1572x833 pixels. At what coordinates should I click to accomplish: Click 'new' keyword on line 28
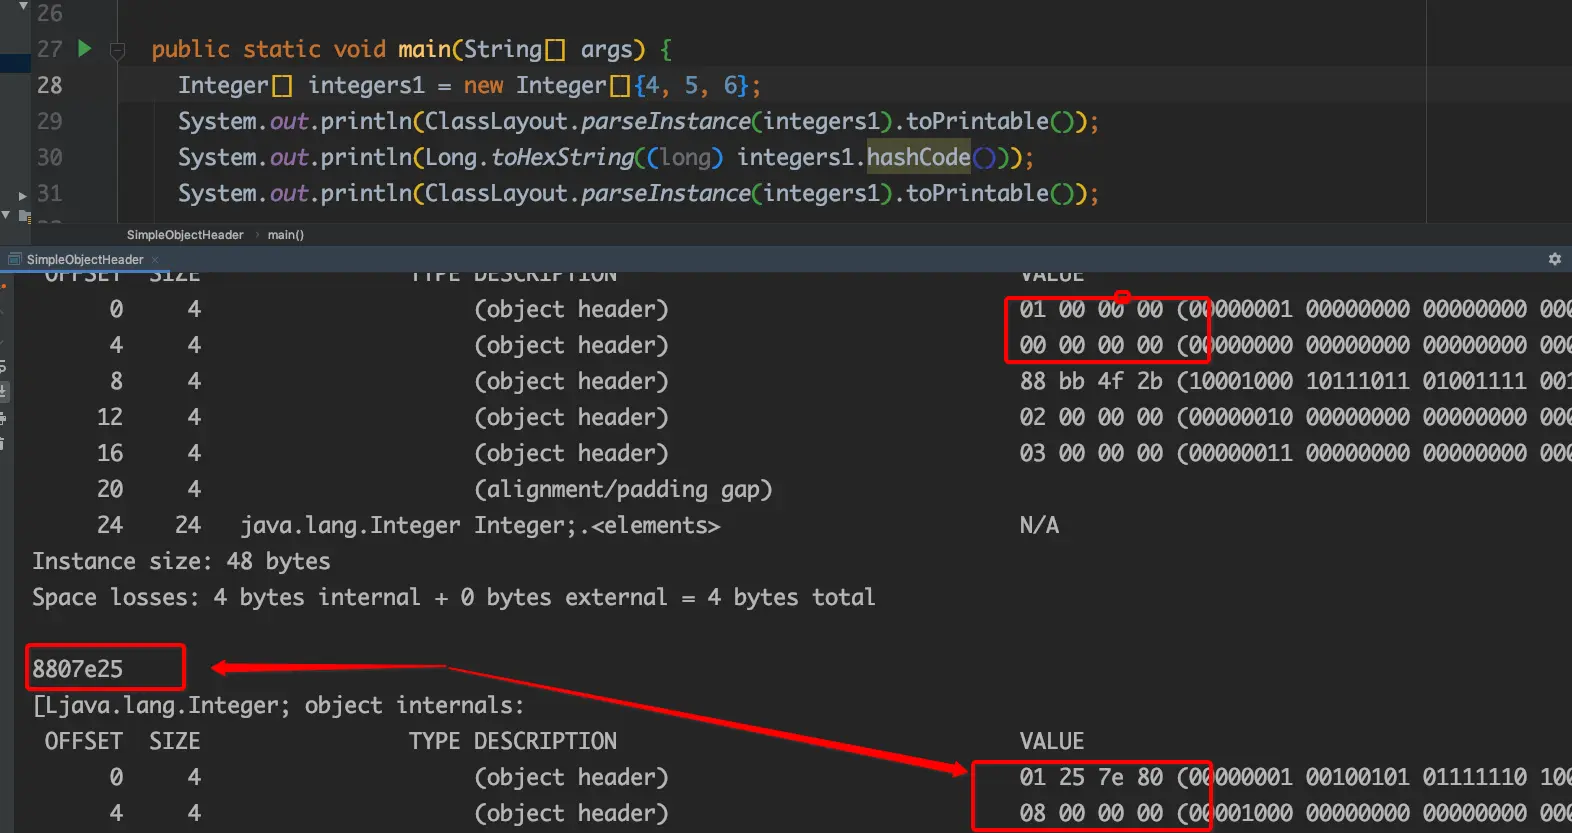pos(483,85)
